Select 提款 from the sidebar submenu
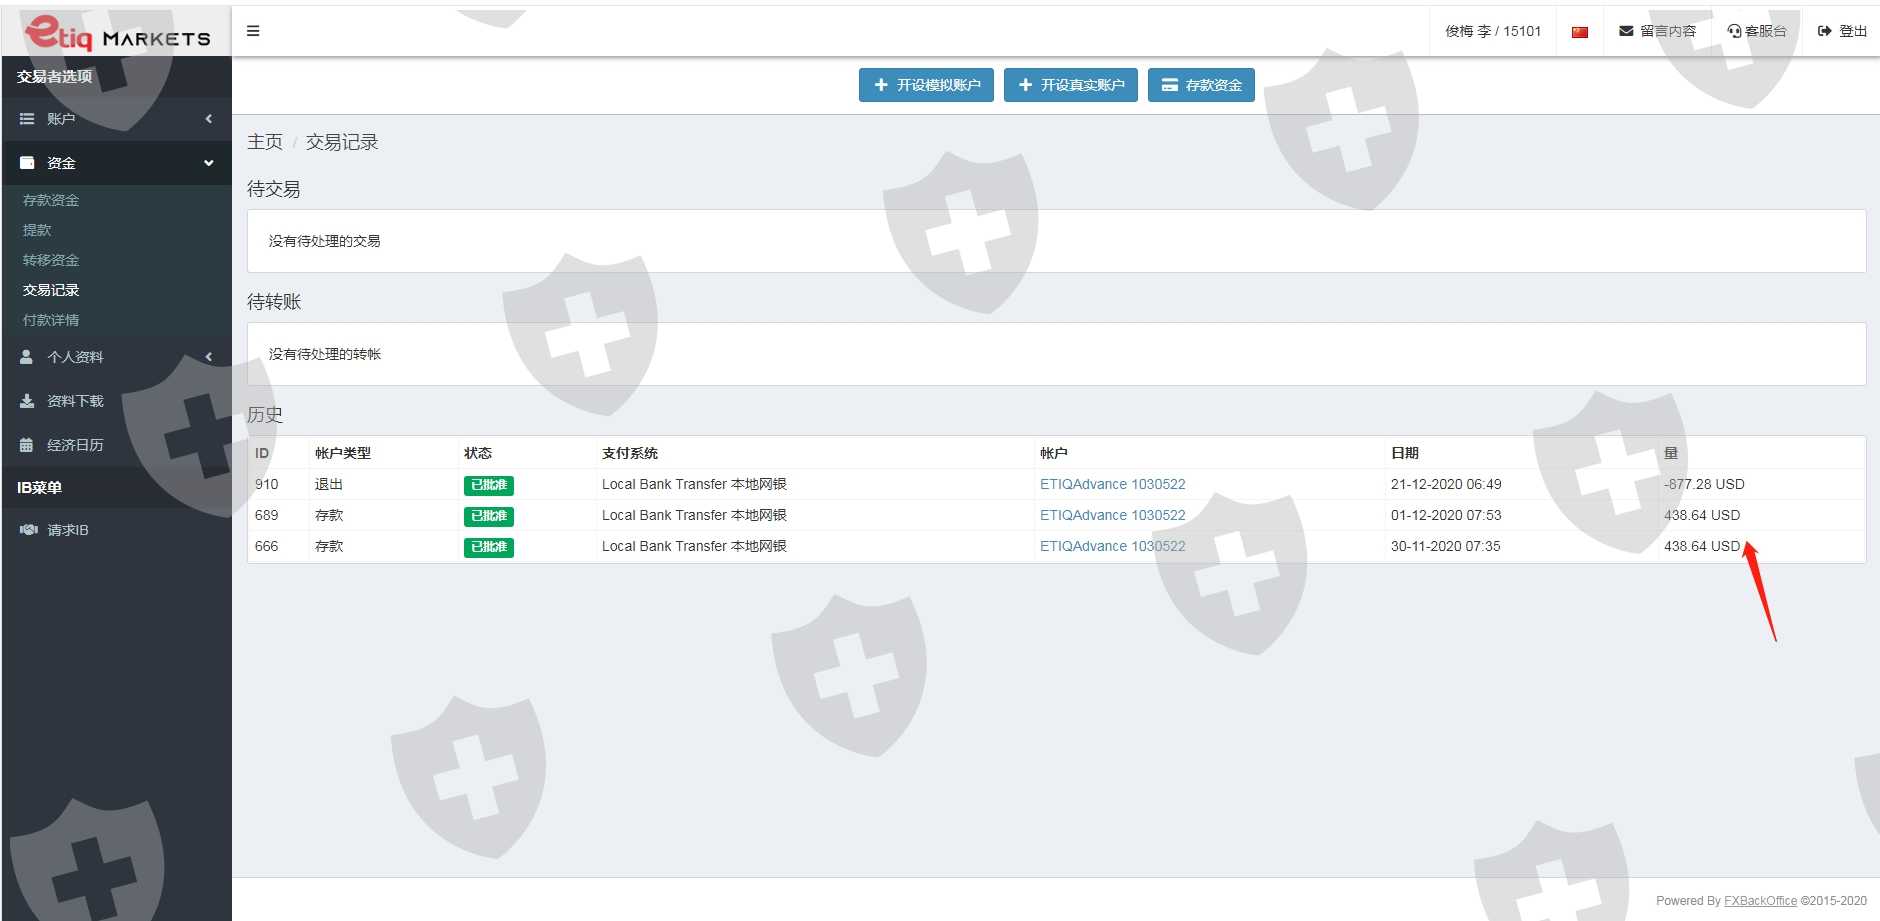1880x921 pixels. pyautogui.click(x=37, y=230)
